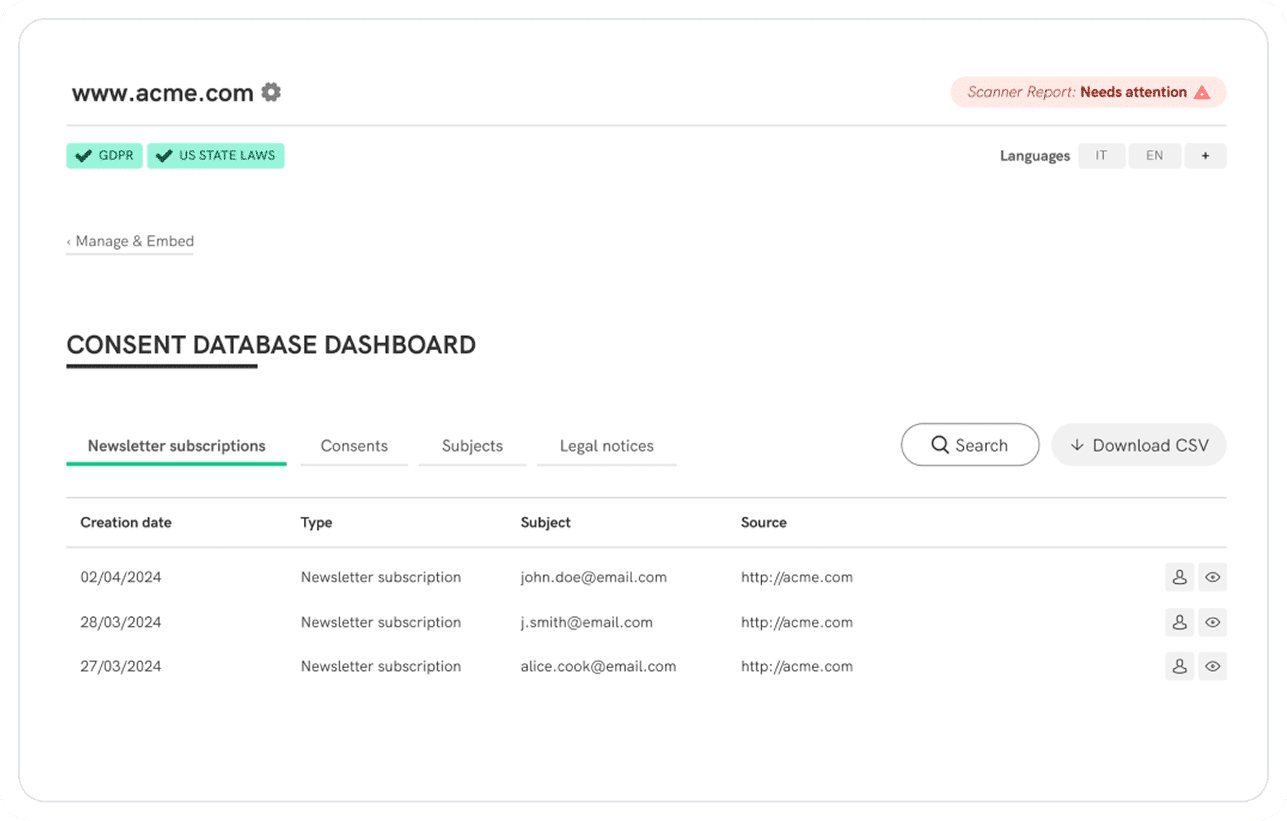Image resolution: width=1287 pixels, height=821 pixels.
Task: View details eye icon for john.doe@email.com row
Action: point(1212,577)
